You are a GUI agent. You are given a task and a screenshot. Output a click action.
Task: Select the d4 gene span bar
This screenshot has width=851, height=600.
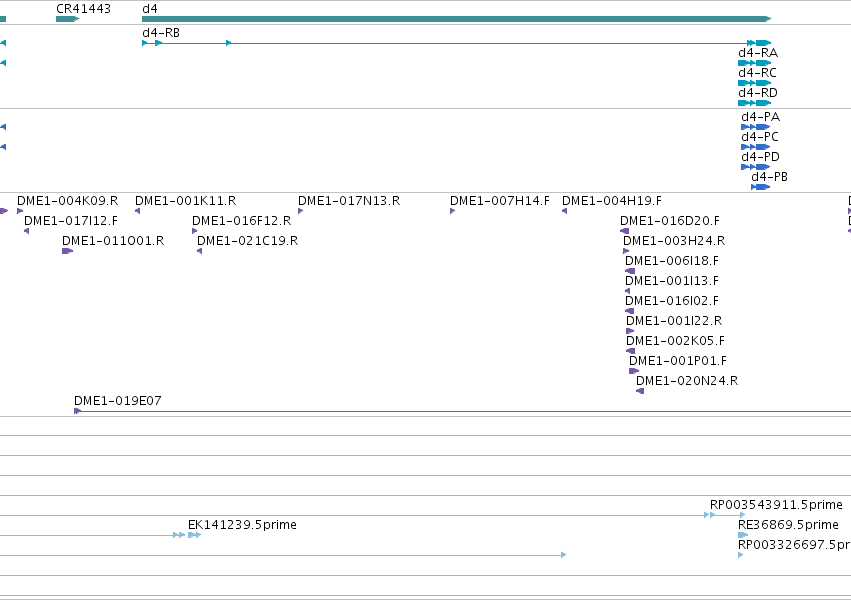(x=456, y=19)
